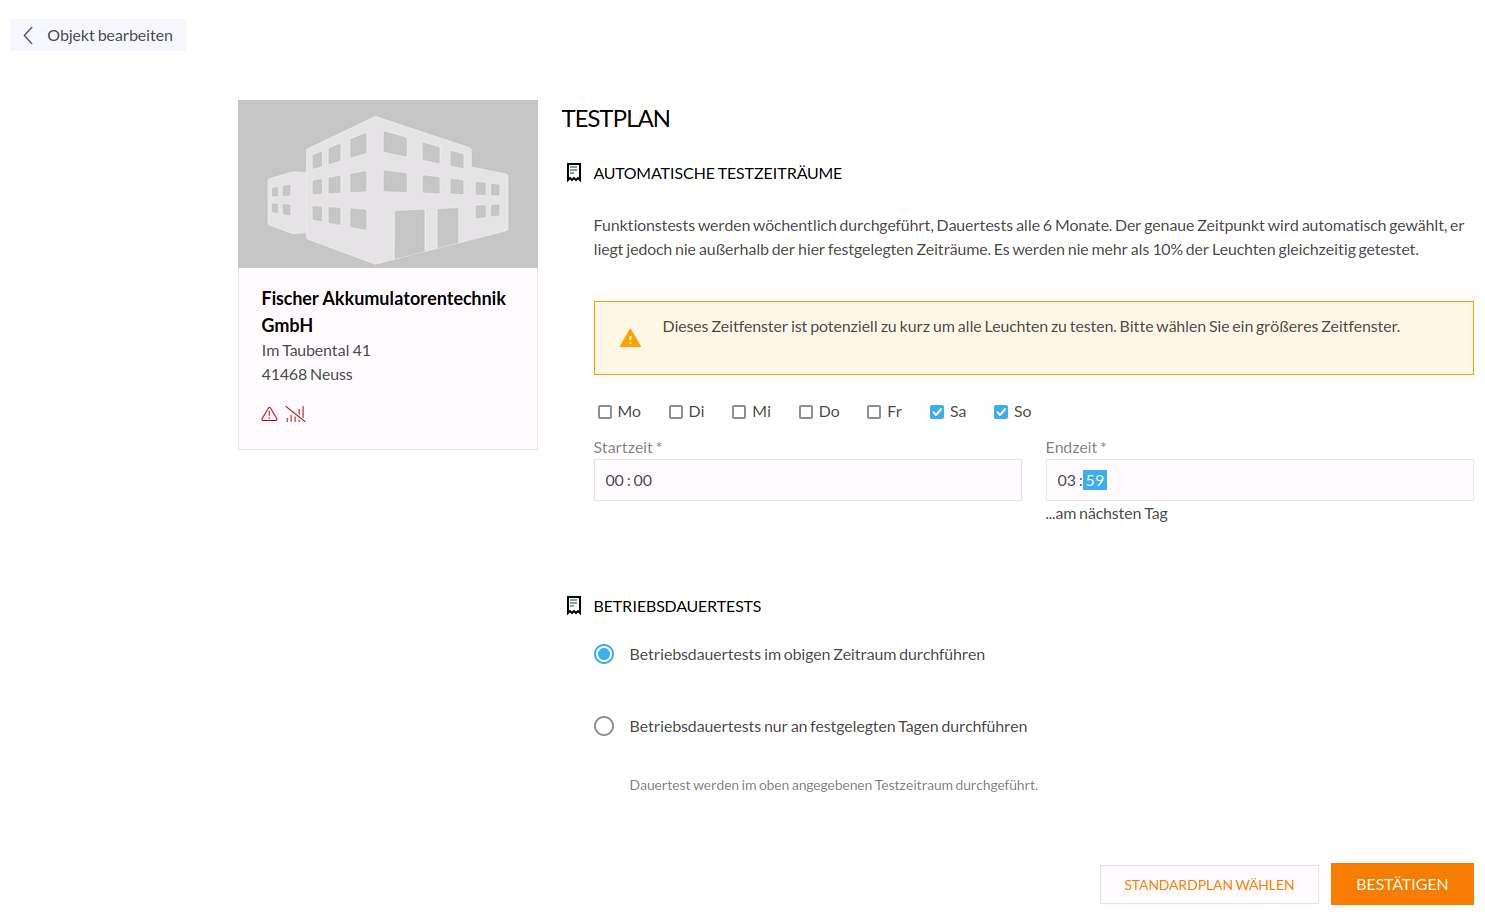Click the highlighted 59 minutes in Endzeit

[1095, 480]
